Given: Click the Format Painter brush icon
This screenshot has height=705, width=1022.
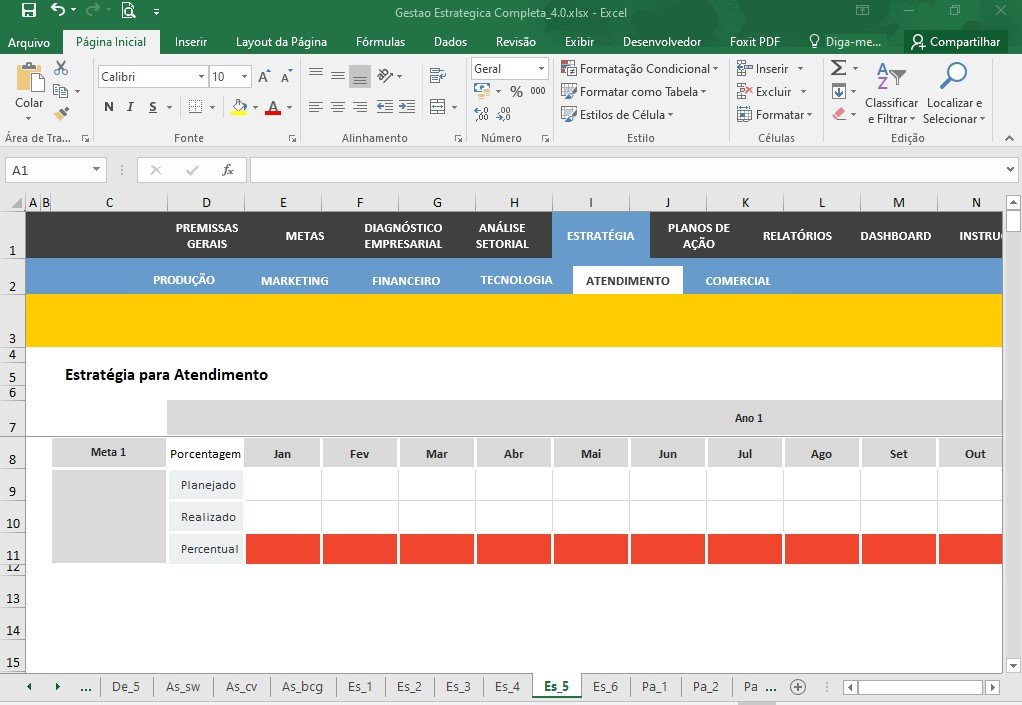Looking at the screenshot, I should tap(61, 114).
